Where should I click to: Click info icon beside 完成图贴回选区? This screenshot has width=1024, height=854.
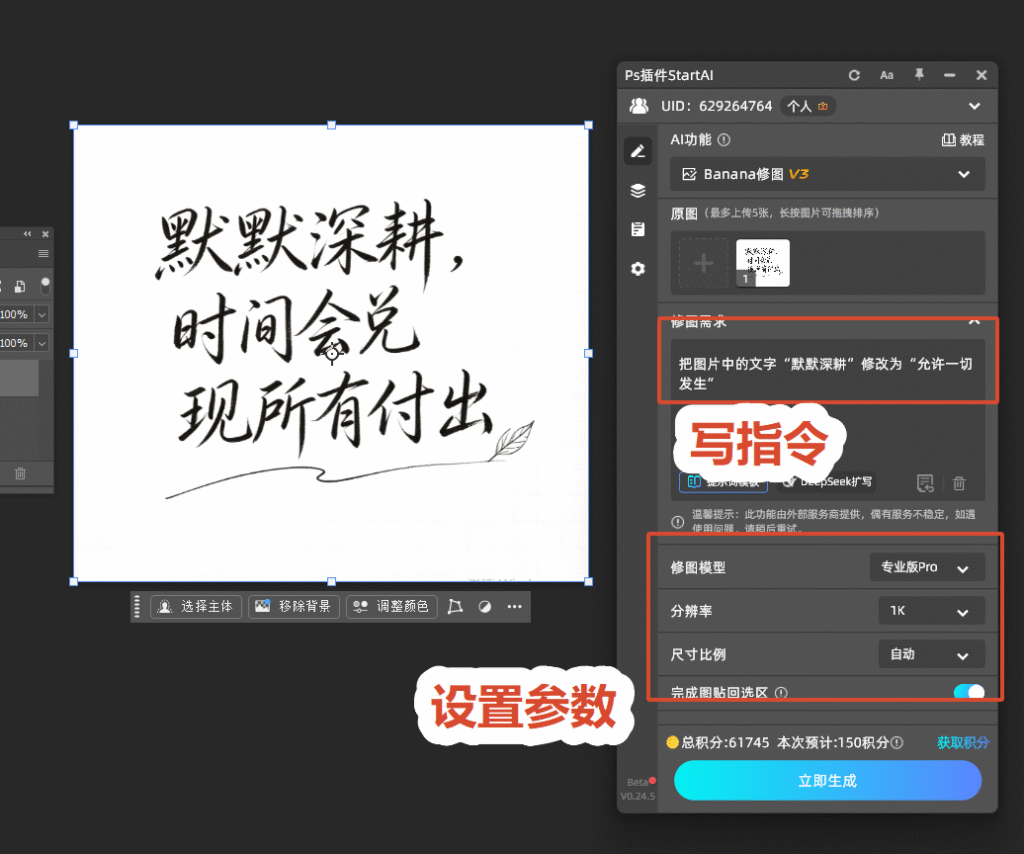coord(781,692)
